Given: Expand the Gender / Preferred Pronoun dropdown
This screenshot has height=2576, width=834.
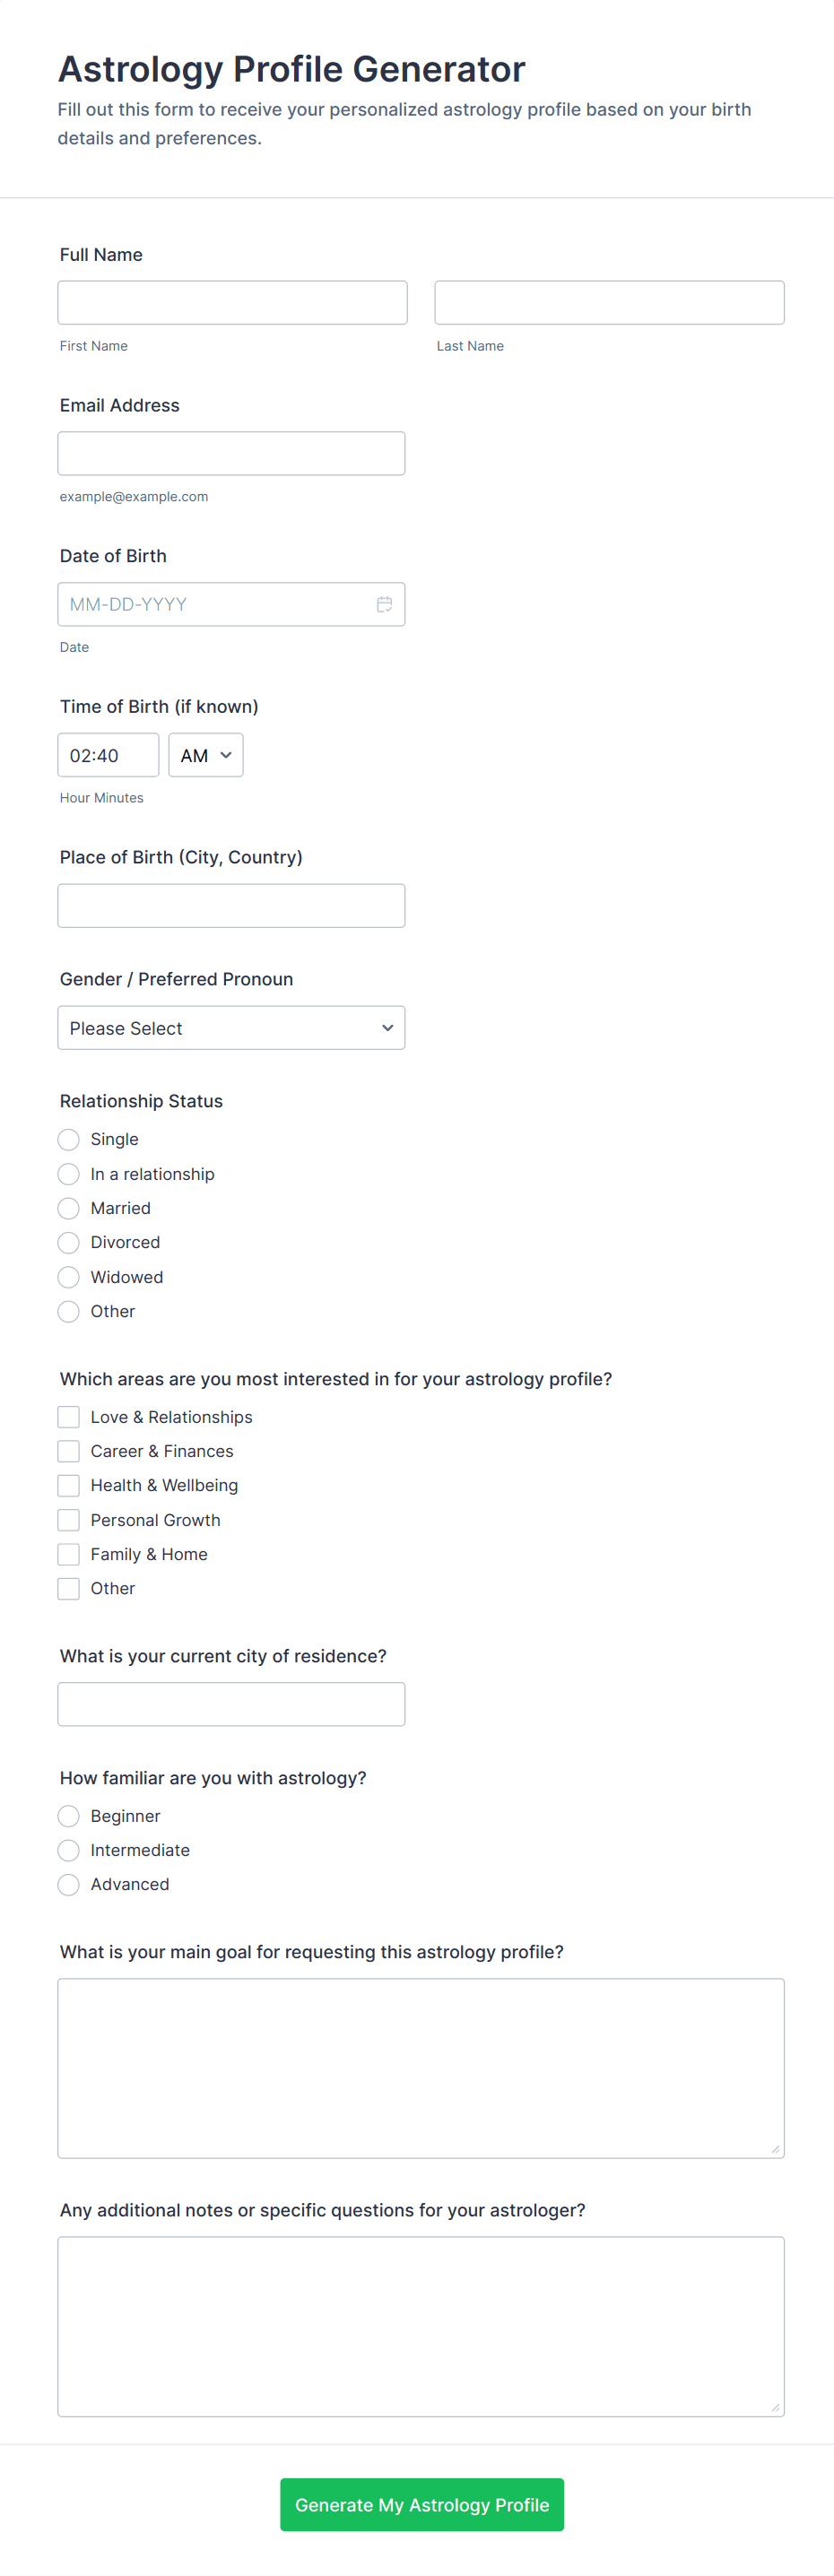Looking at the screenshot, I should [x=231, y=1028].
